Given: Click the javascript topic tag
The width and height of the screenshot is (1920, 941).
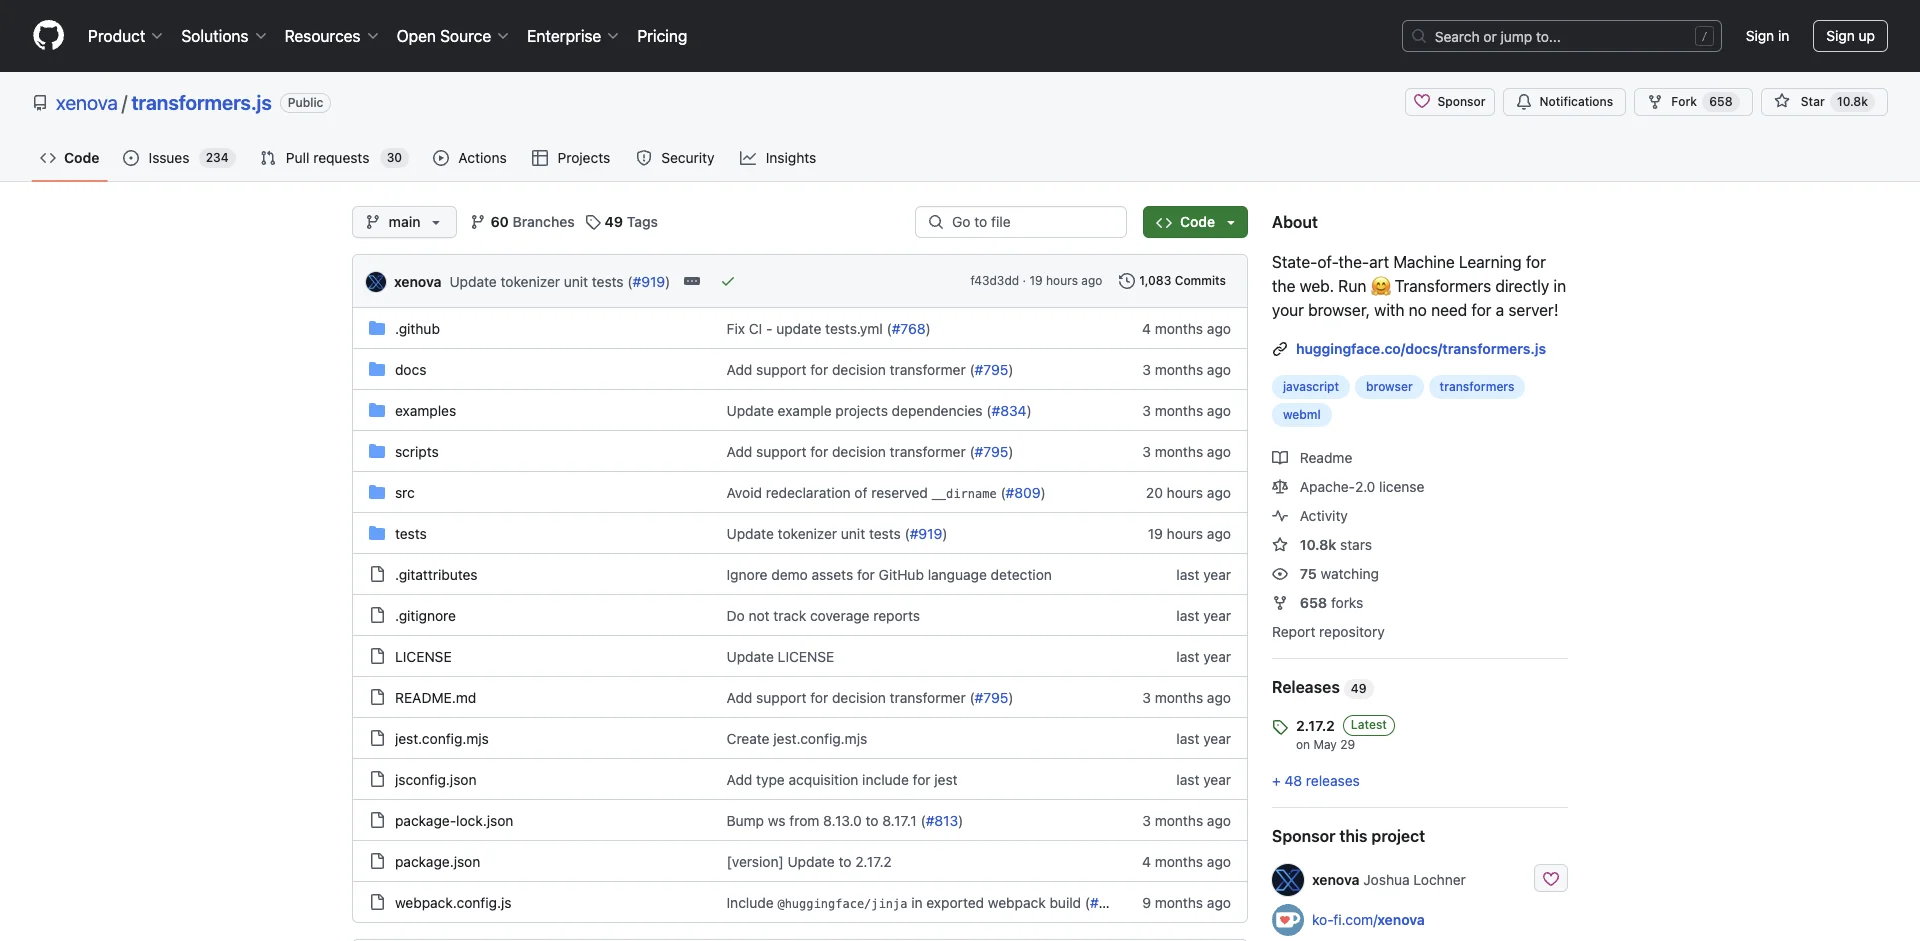Looking at the screenshot, I should tap(1310, 387).
